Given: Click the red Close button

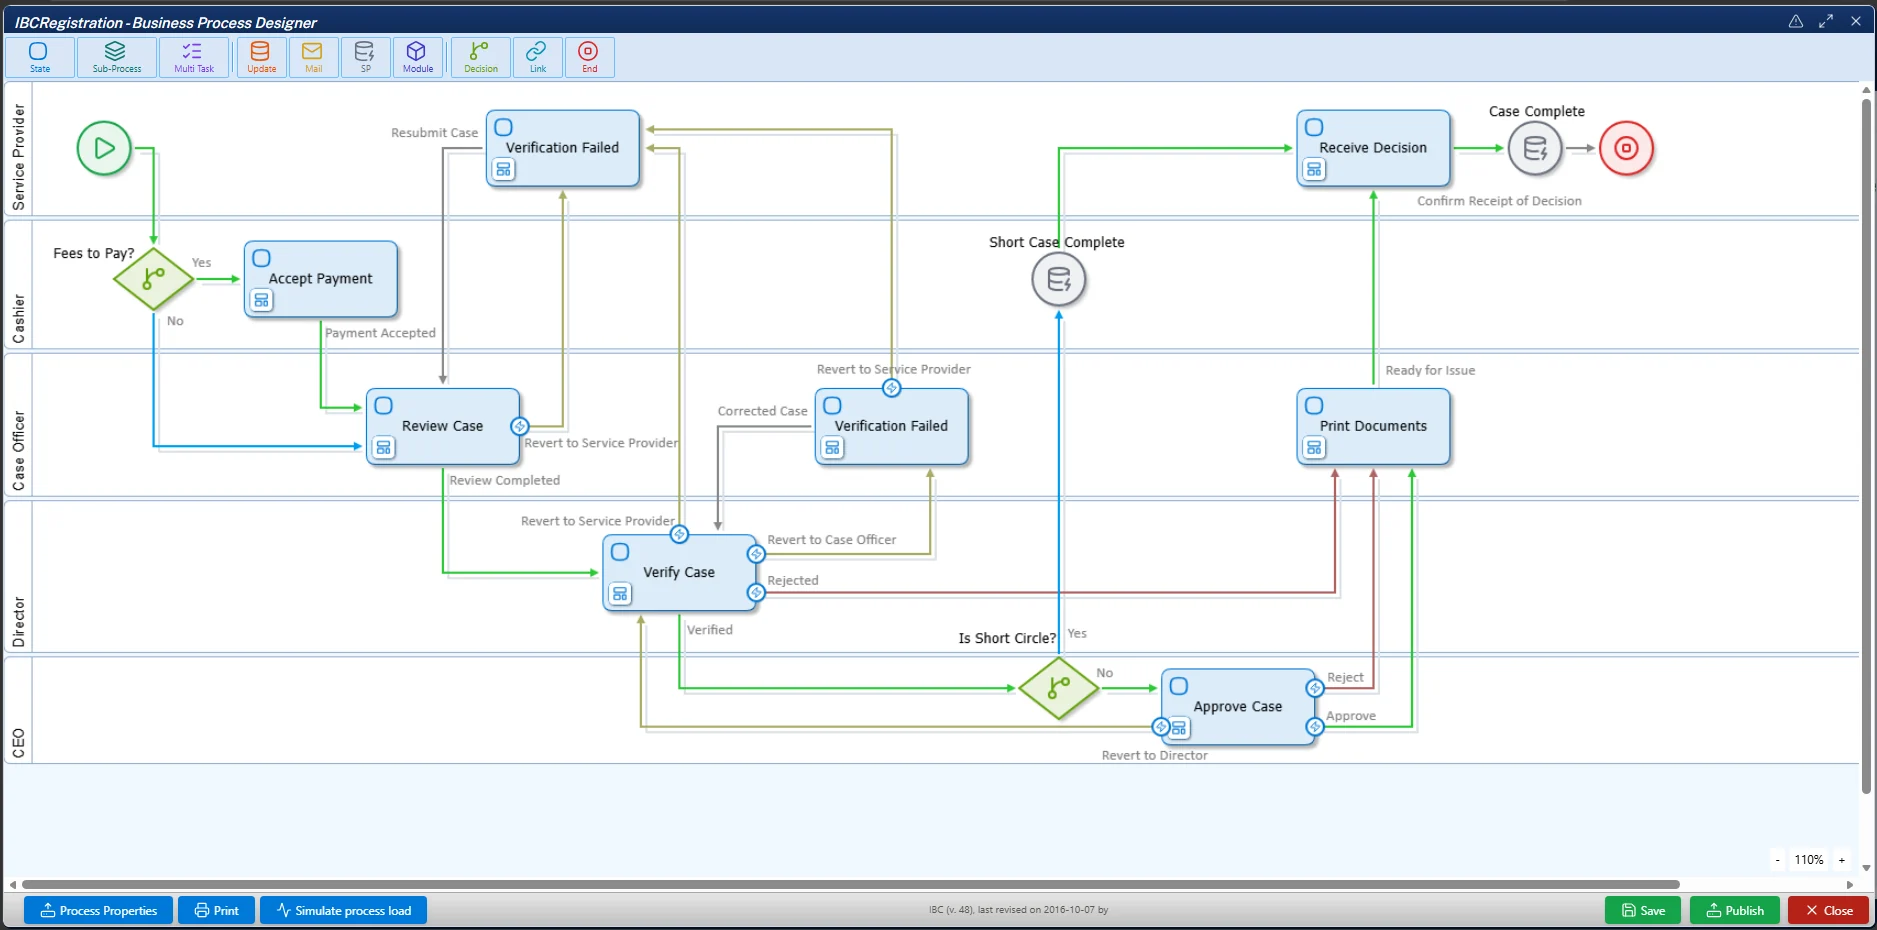Looking at the screenshot, I should 1829,910.
